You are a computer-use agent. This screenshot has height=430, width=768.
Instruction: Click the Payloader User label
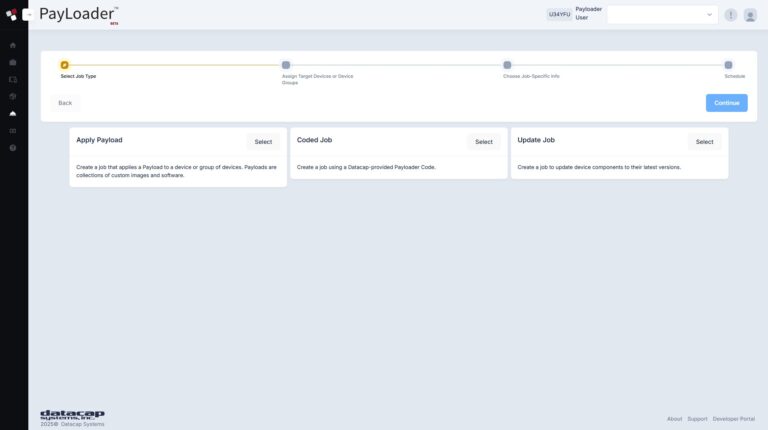(x=588, y=14)
